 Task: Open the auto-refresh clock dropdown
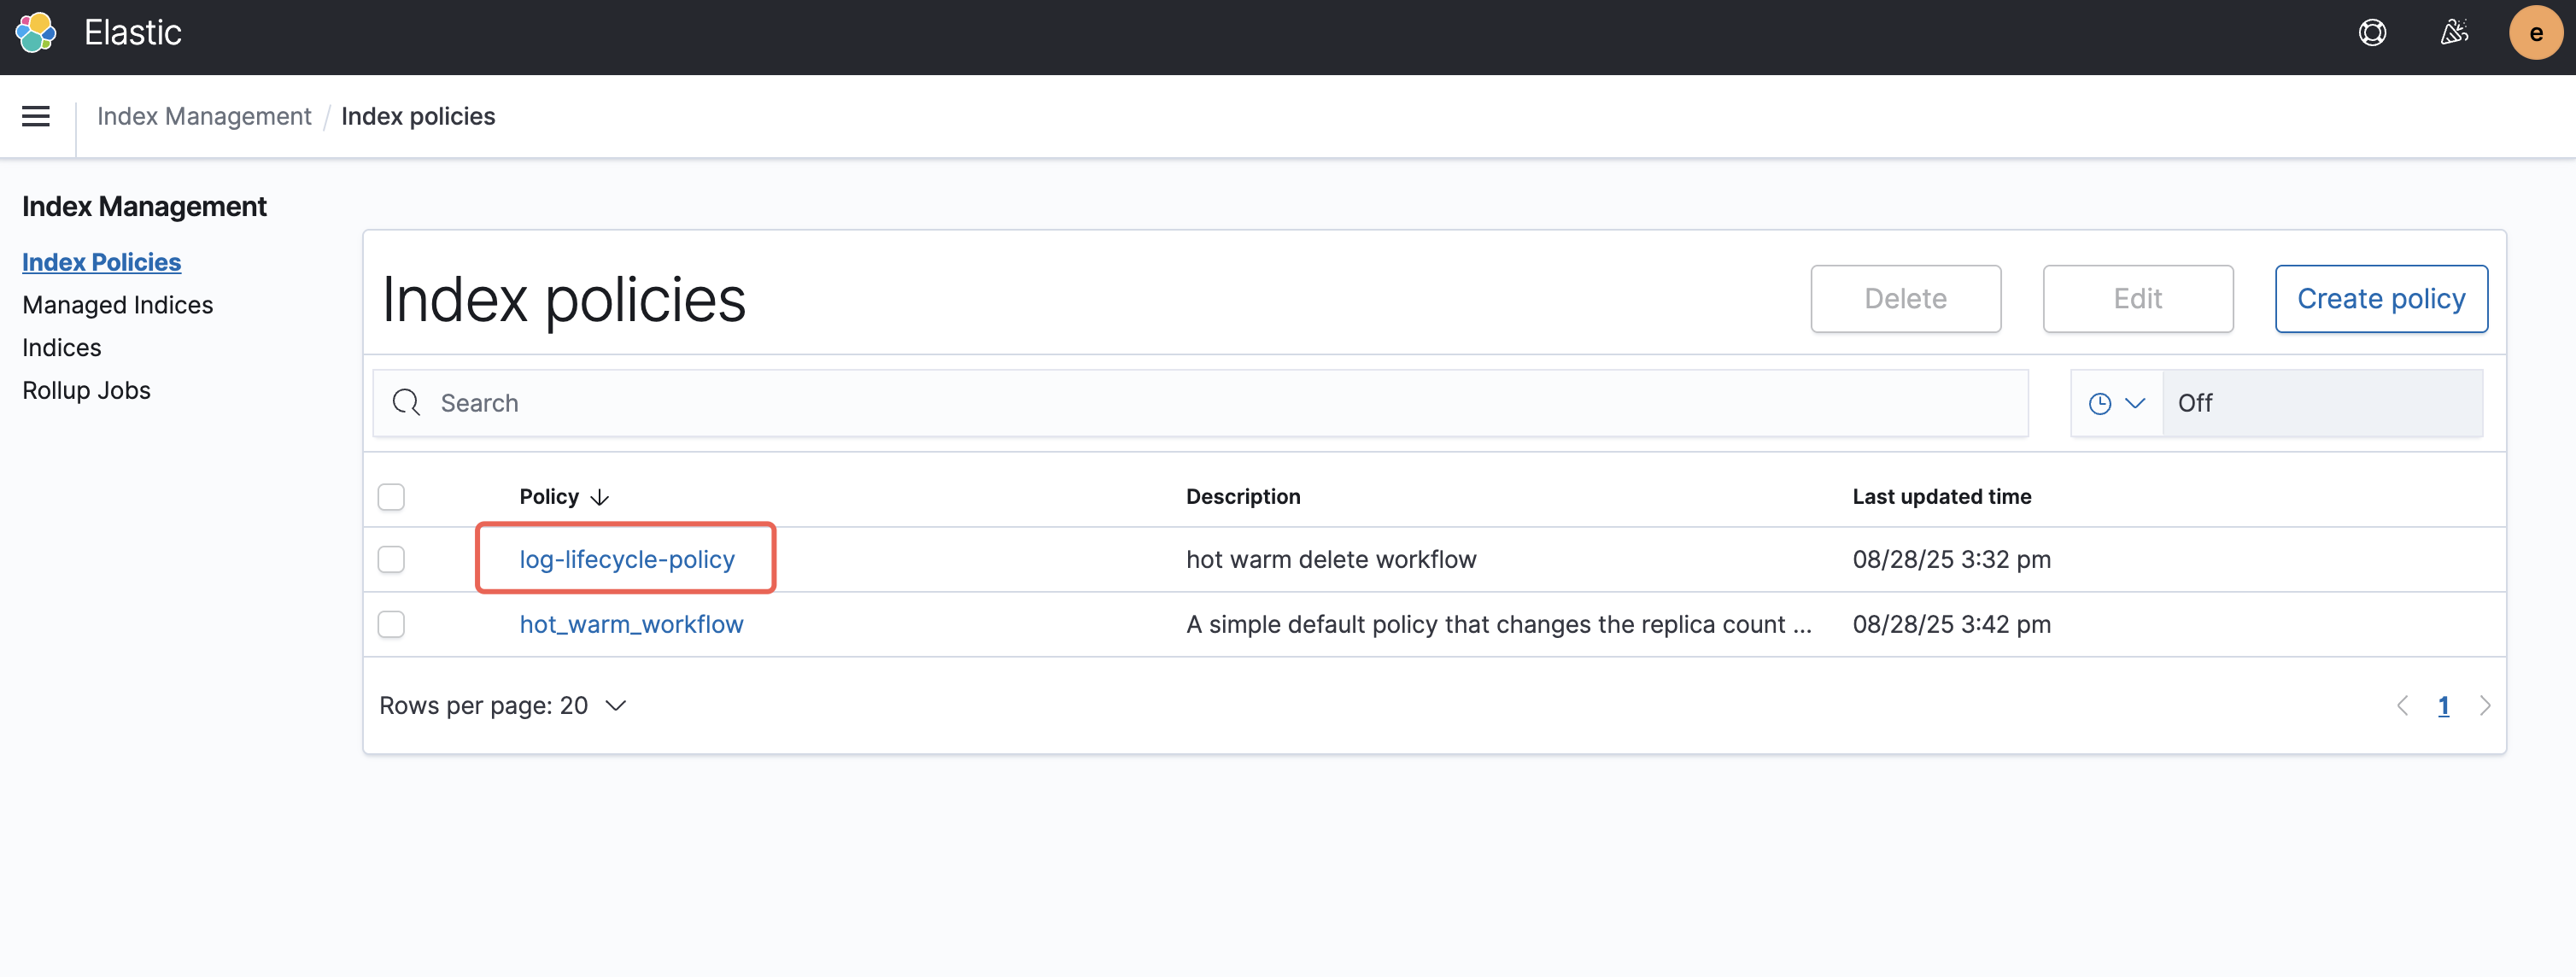2116,403
